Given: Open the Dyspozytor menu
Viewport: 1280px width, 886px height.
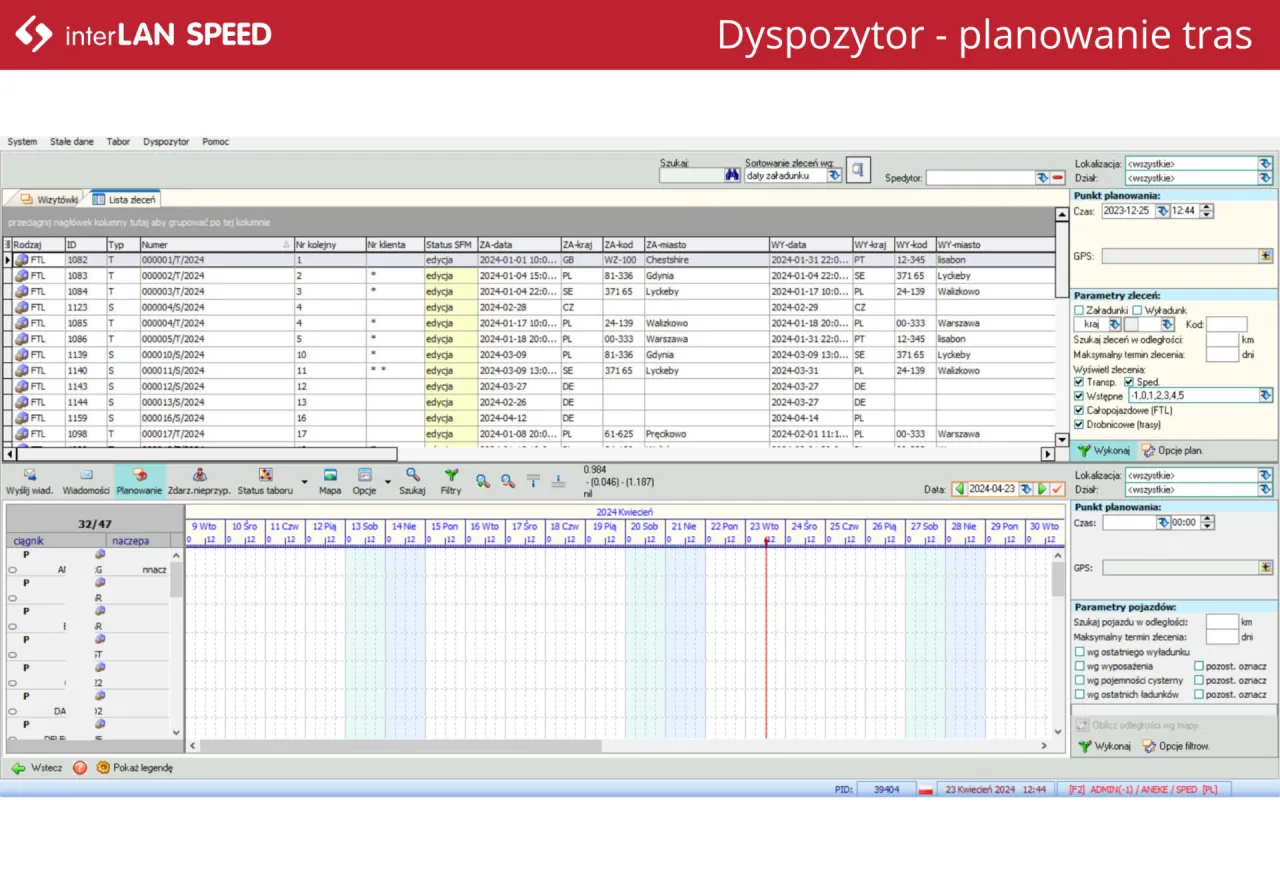Looking at the screenshot, I should click(166, 142).
